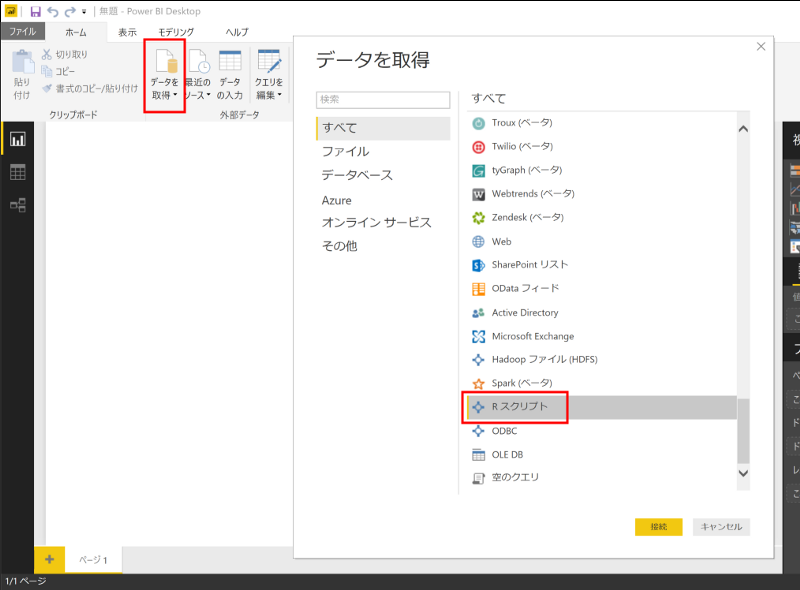Click the Web globe icon
This screenshot has height=590, width=800.
pyautogui.click(x=478, y=241)
